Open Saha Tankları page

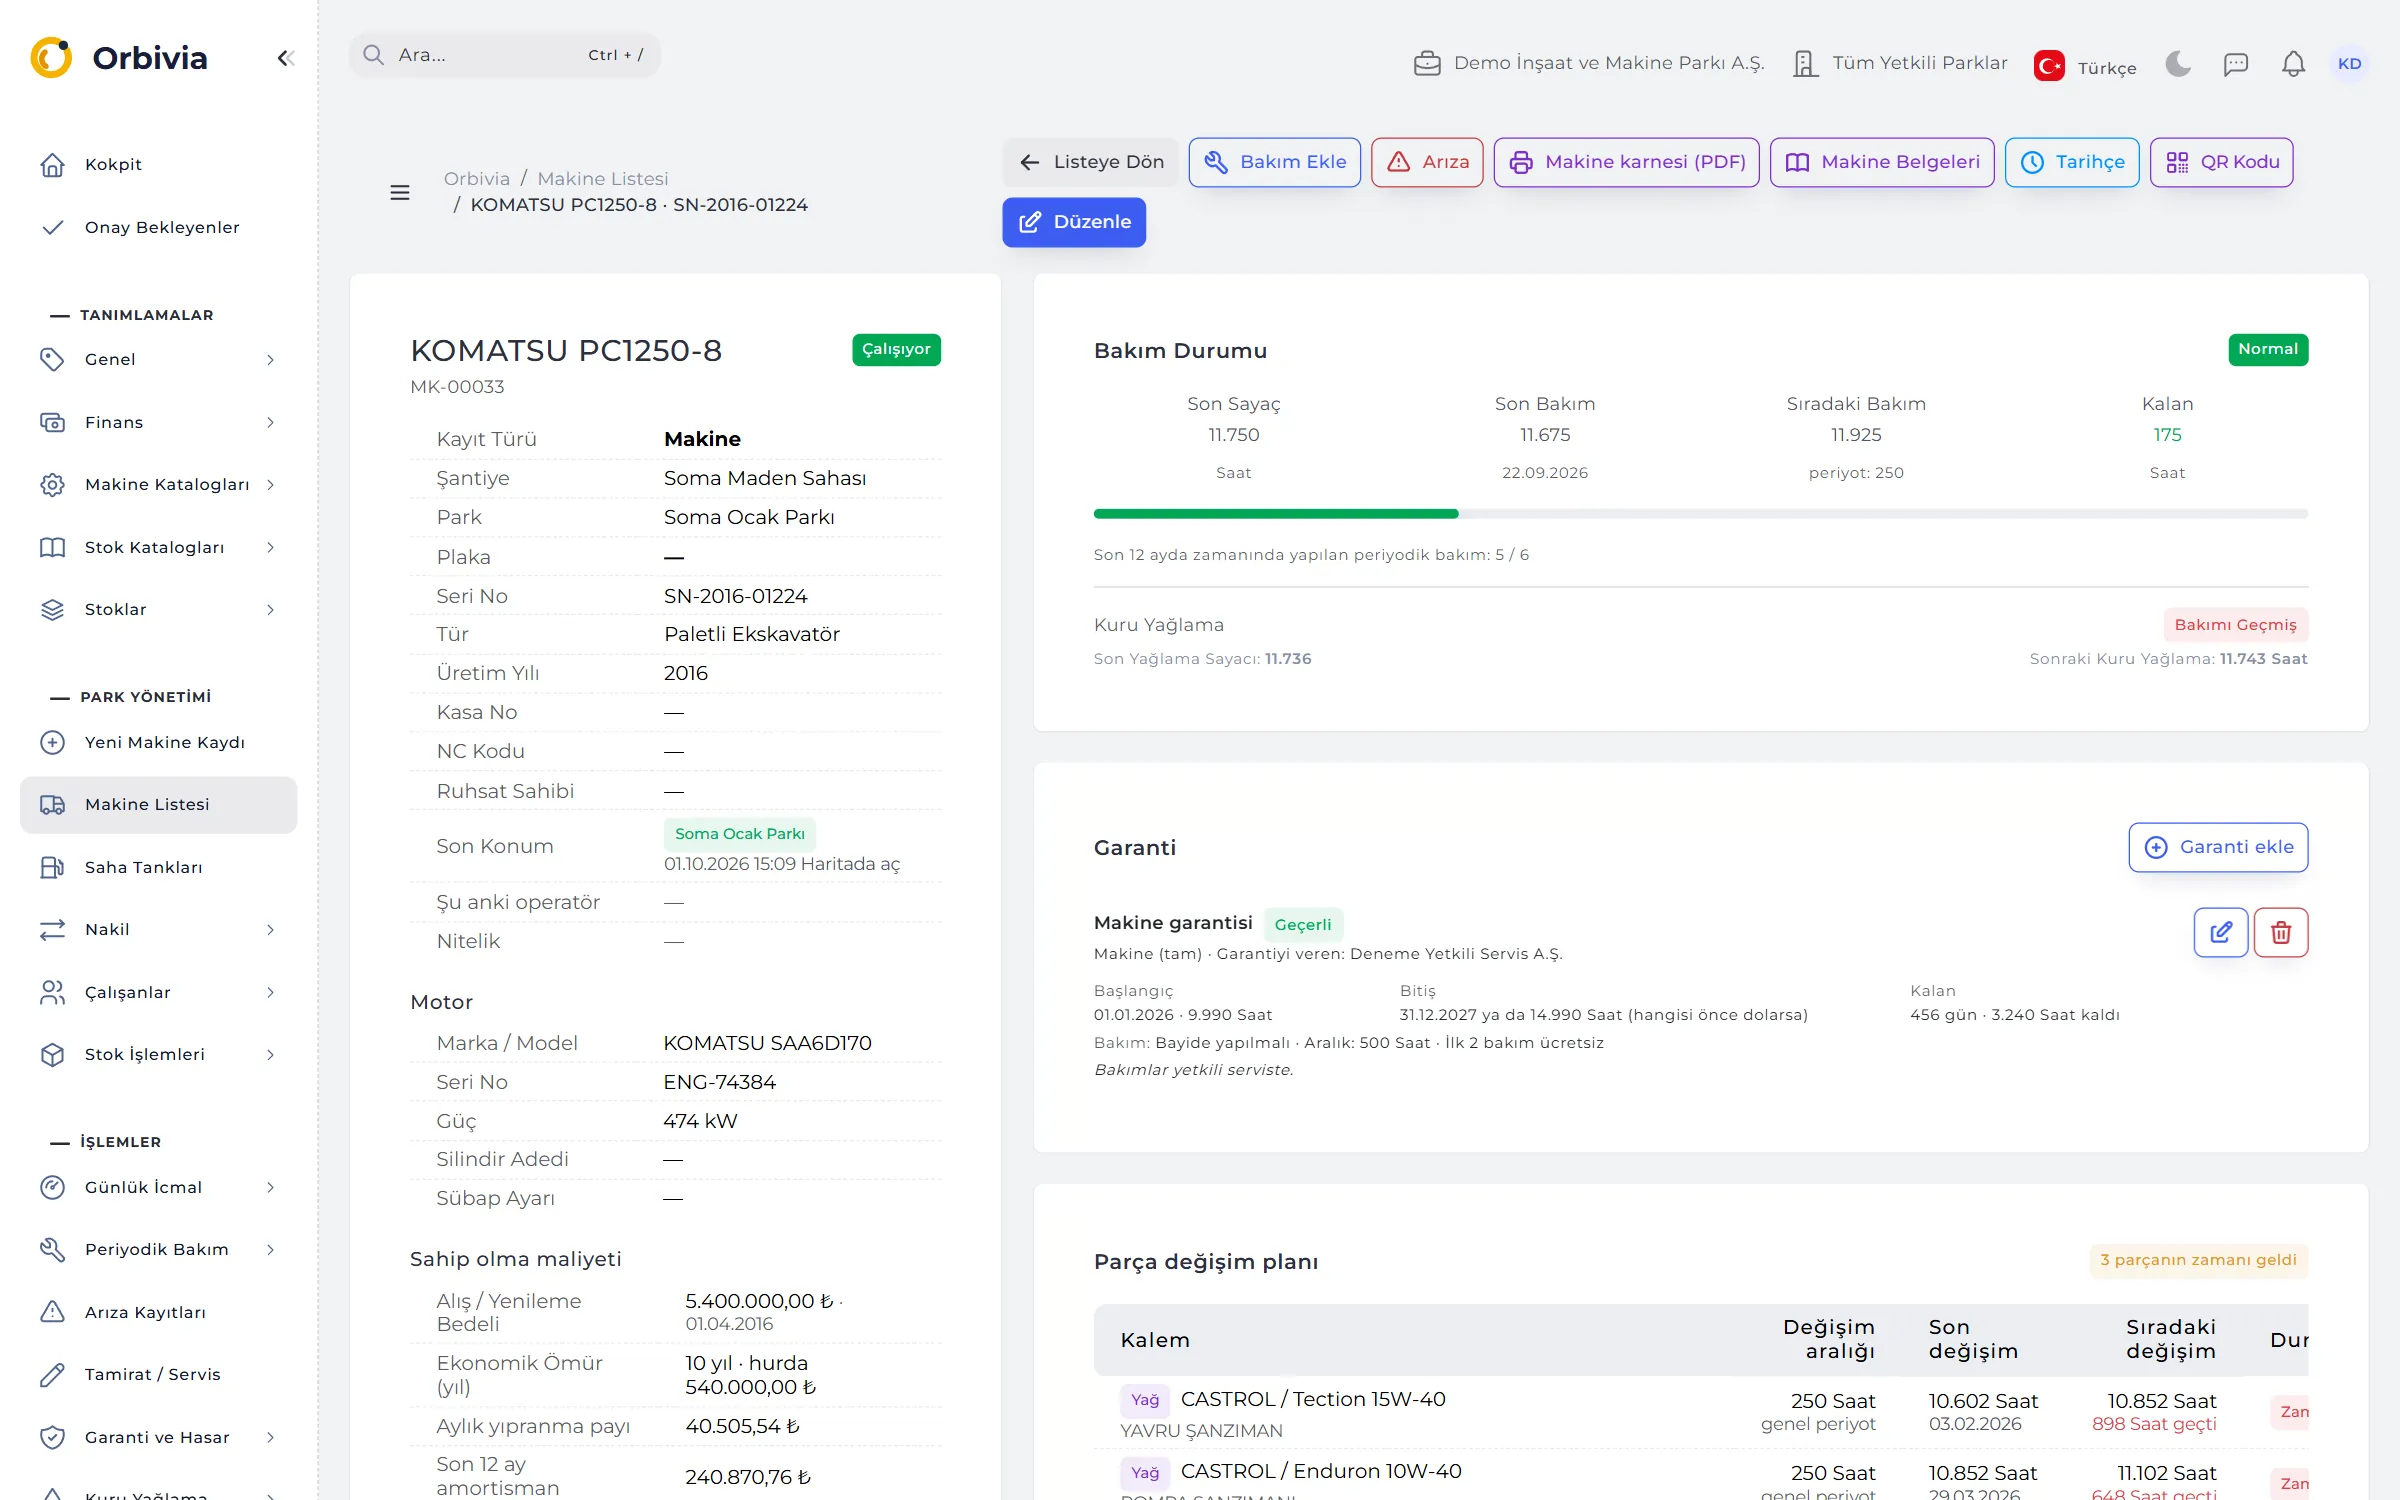click(x=158, y=867)
